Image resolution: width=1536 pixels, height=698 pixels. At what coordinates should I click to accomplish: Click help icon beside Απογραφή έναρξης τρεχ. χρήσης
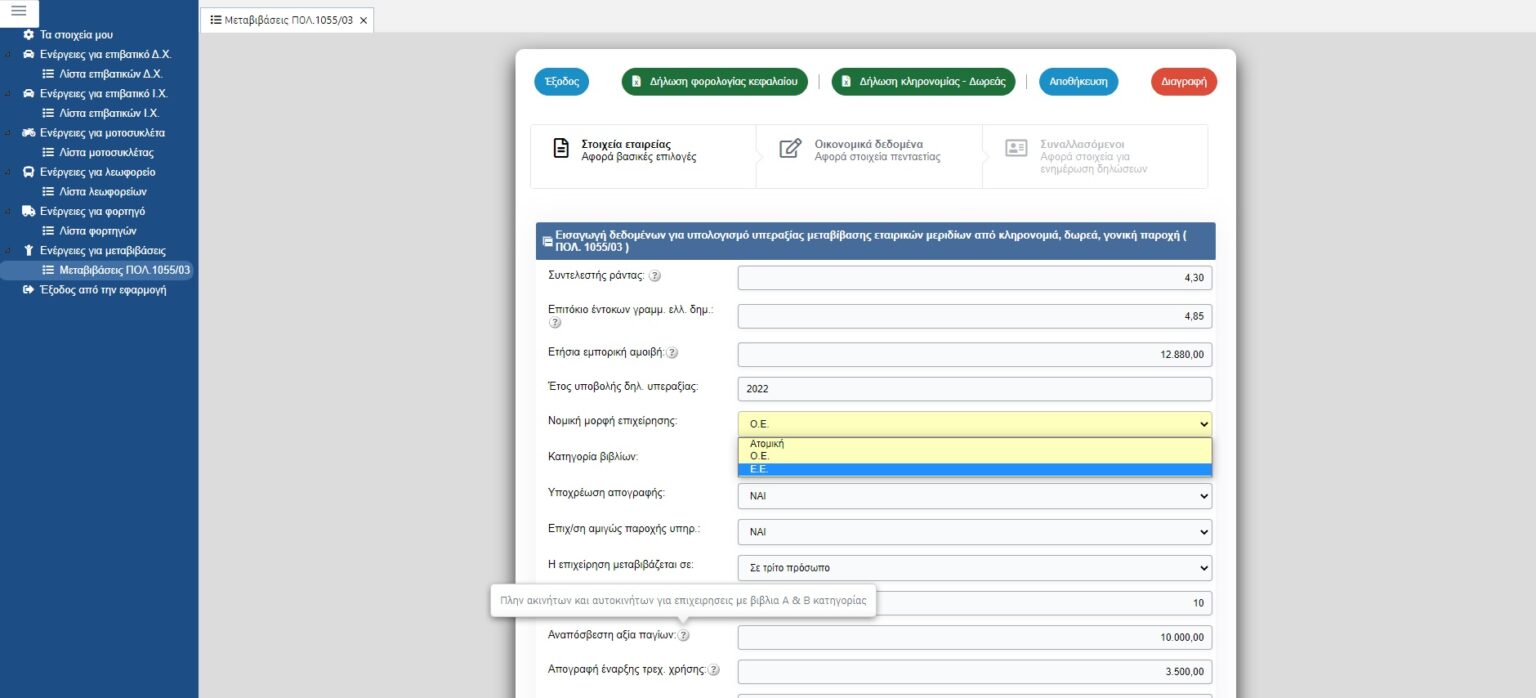click(x=713, y=671)
